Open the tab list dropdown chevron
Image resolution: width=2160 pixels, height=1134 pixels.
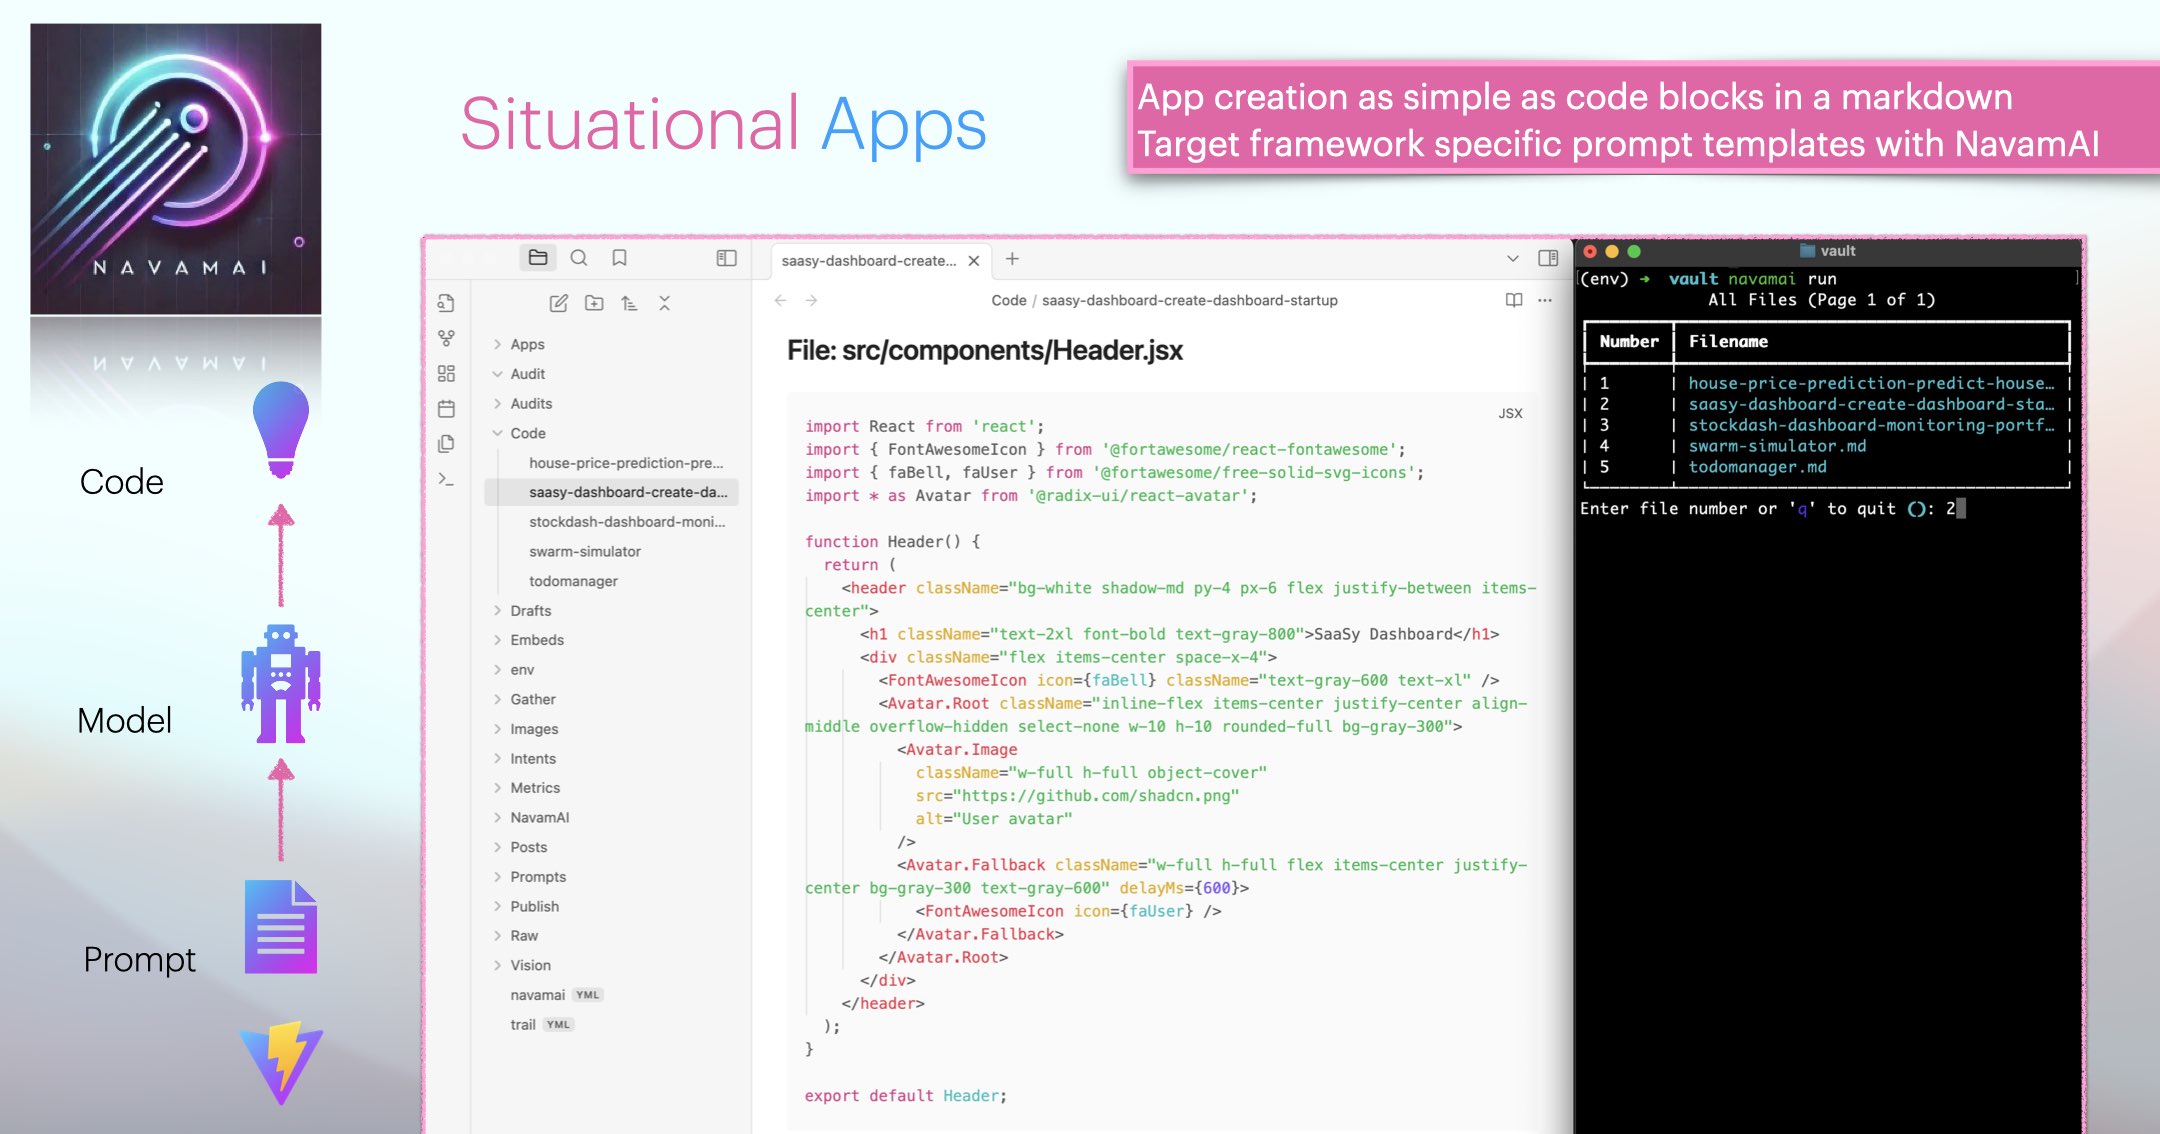pos(1513,259)
